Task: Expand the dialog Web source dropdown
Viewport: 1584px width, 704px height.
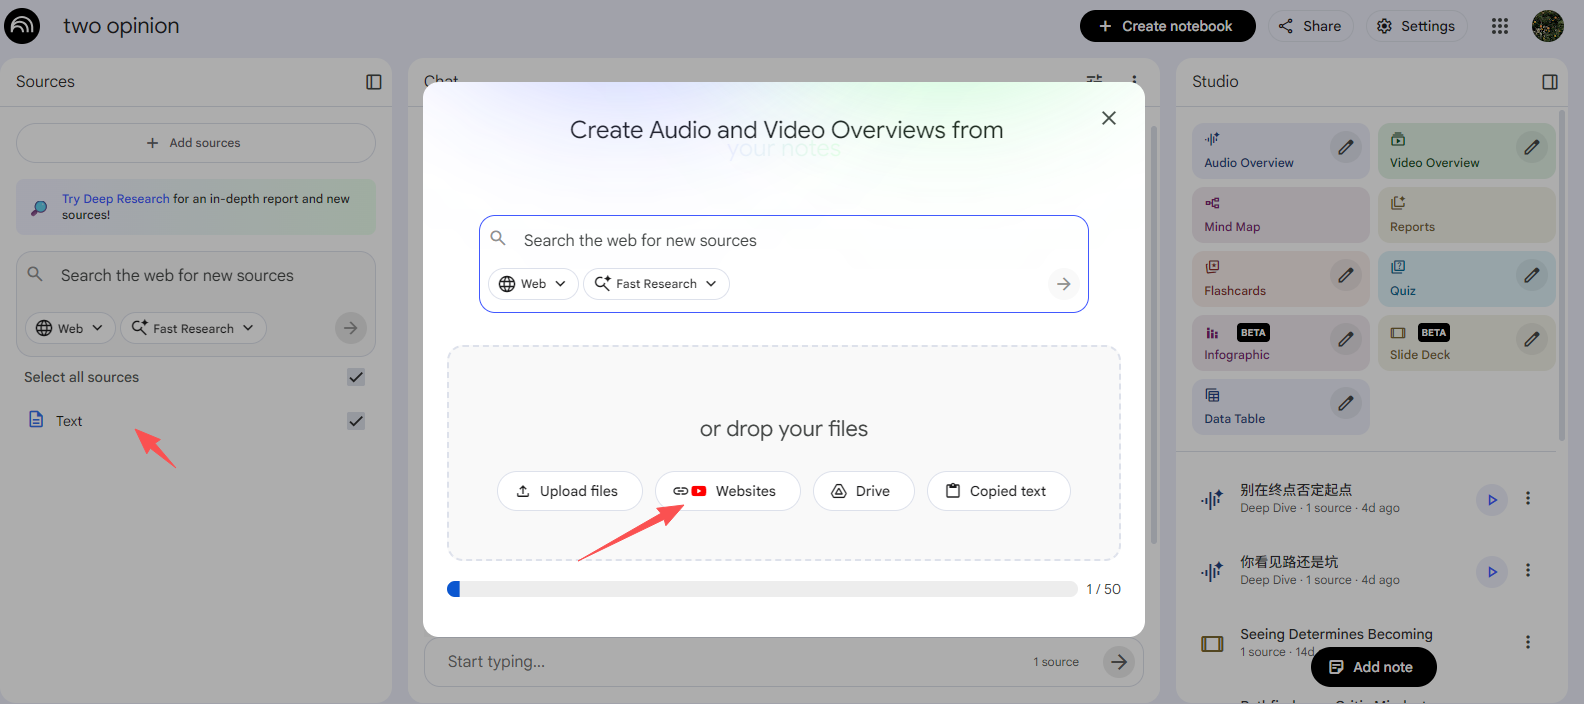Action: 533,284
